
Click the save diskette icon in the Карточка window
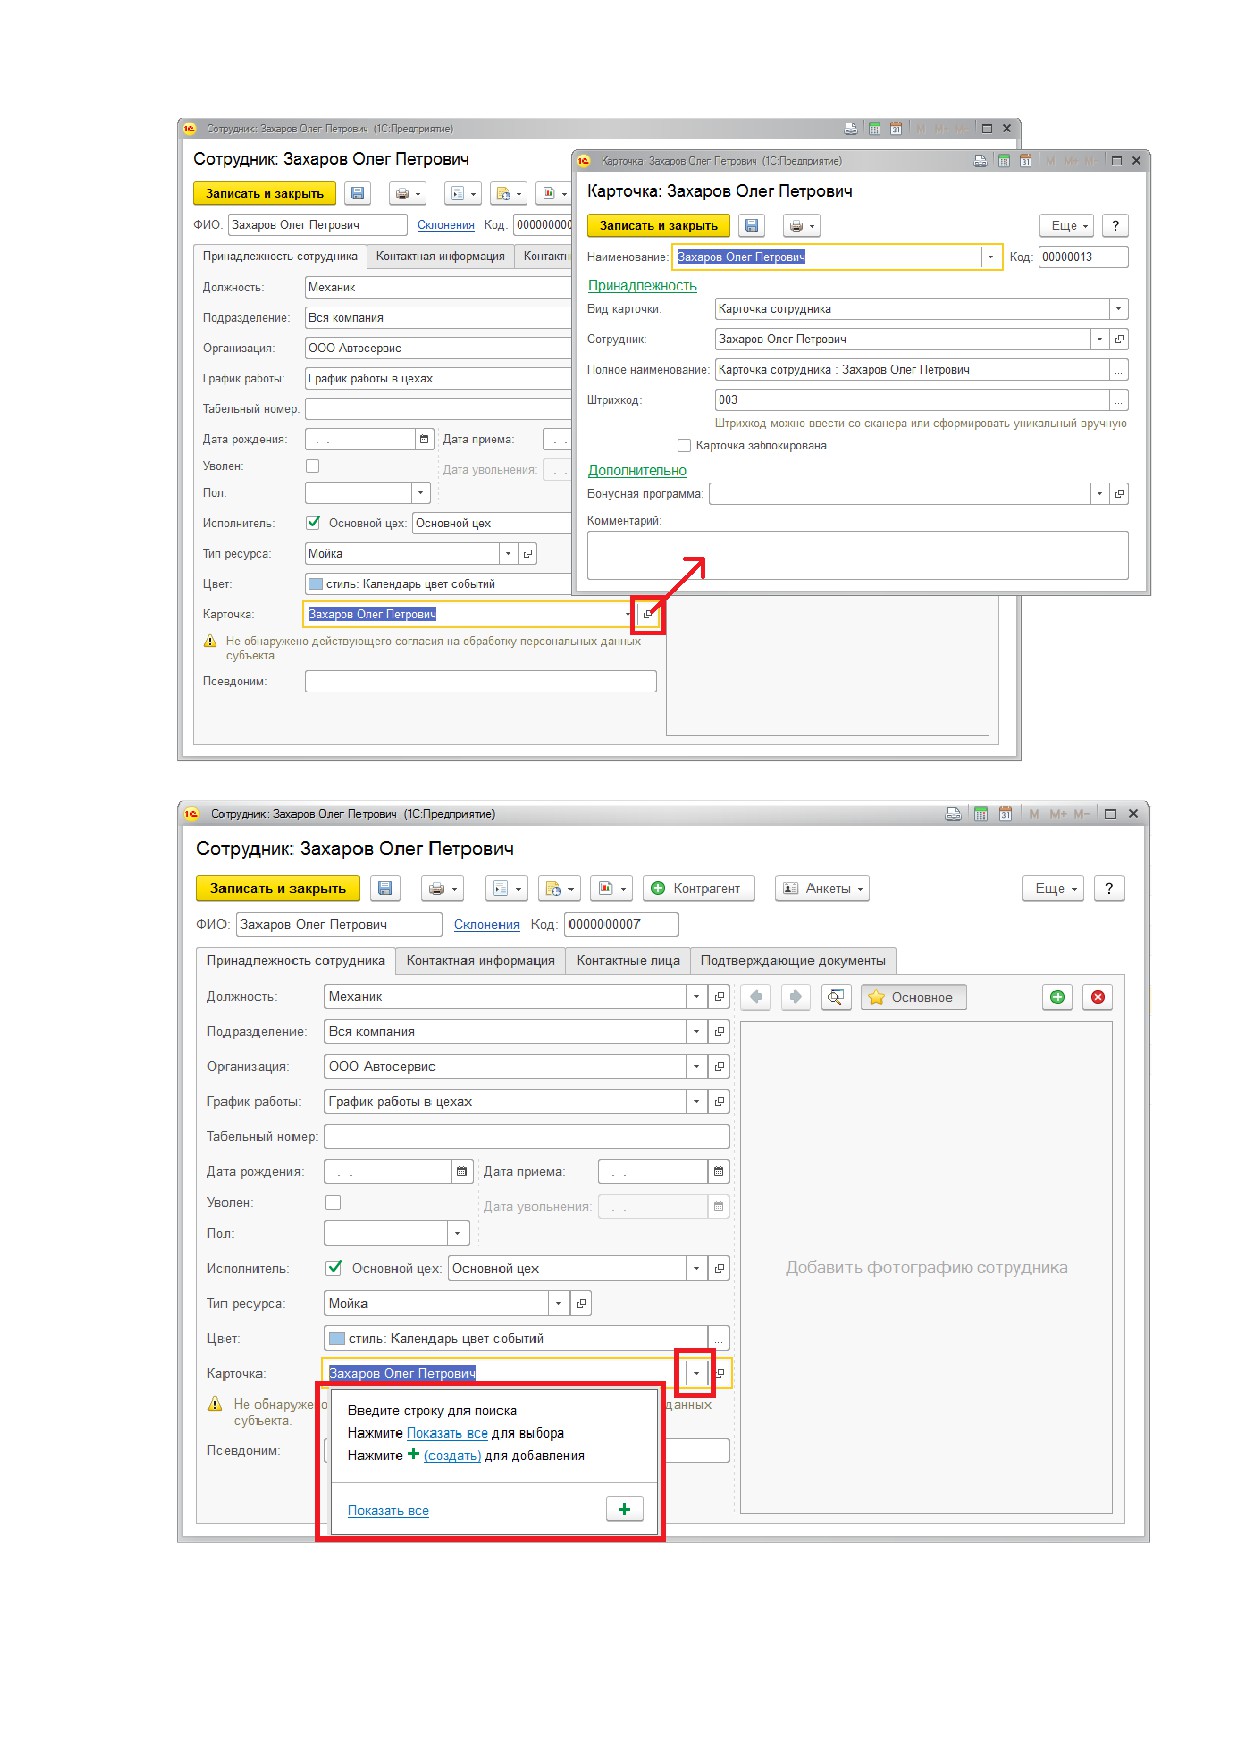click(x=752, y=226)
